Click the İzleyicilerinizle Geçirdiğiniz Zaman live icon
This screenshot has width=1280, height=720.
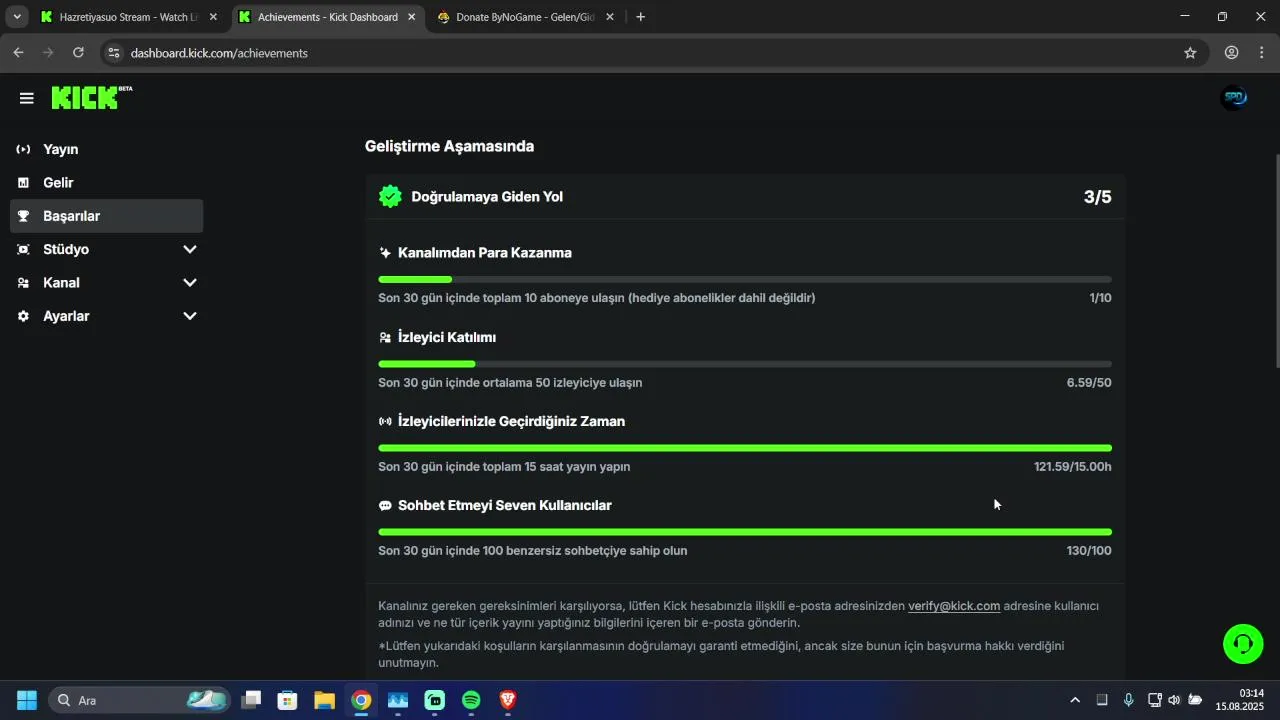pos(385,422)
